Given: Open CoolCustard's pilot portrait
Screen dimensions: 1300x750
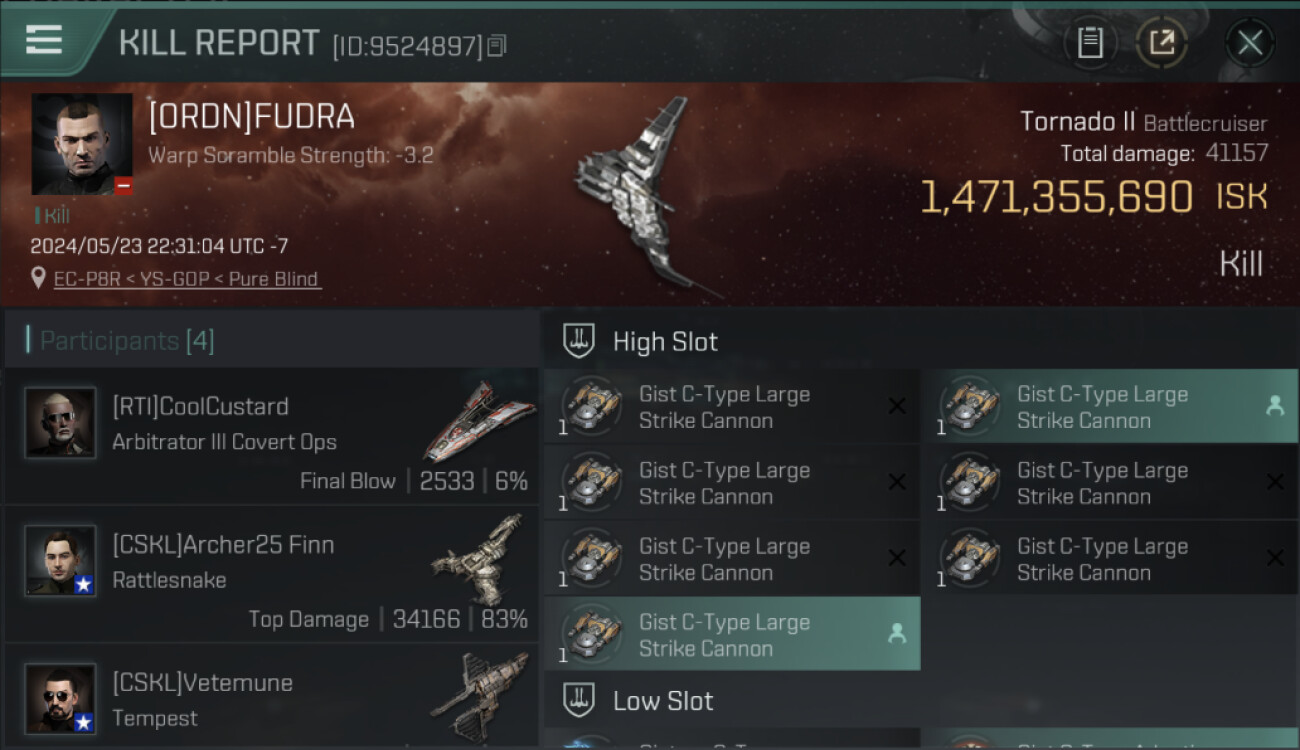Looking at the screenshot, I should pos(60,423).
